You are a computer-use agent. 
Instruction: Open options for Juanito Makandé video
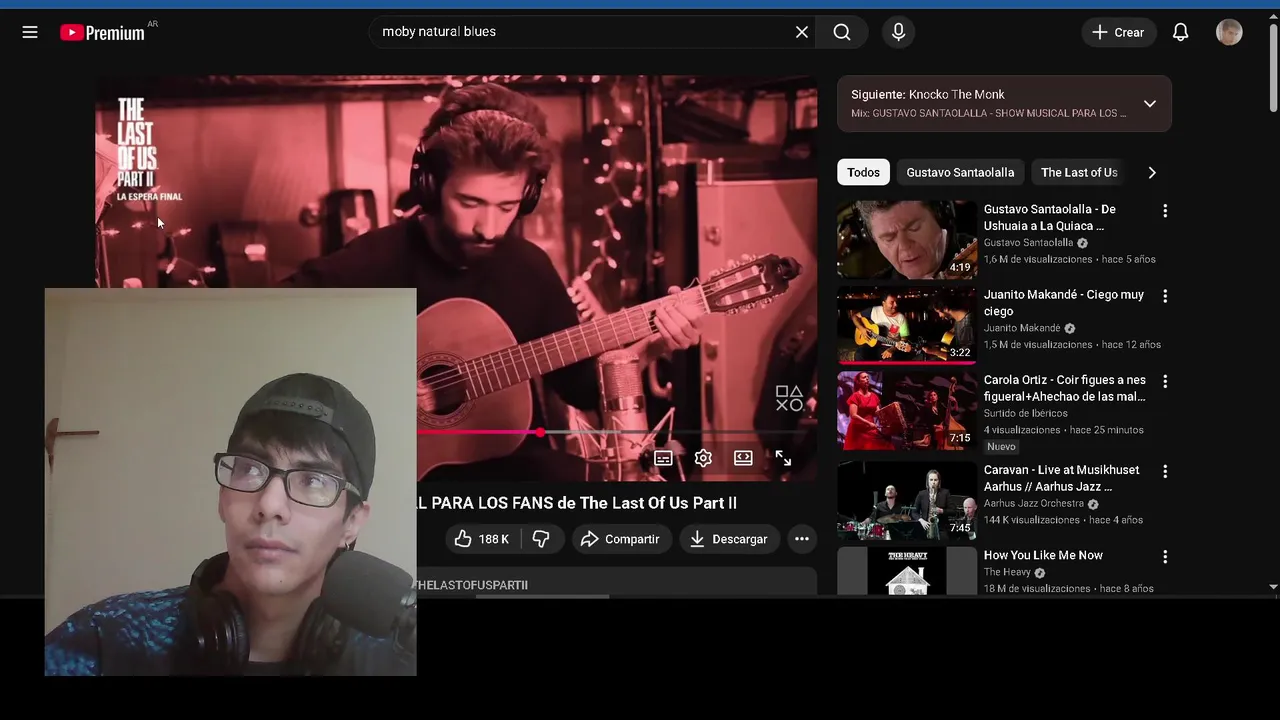coord(1164,296)
